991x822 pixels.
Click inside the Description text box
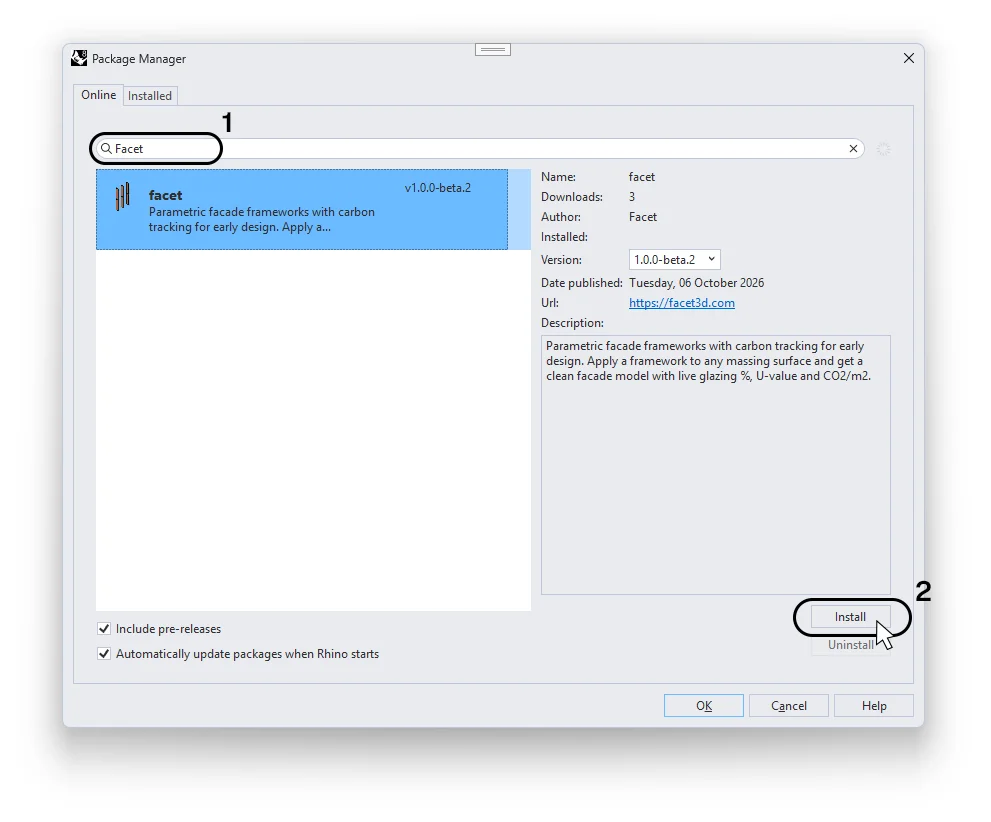pos(715,464)
